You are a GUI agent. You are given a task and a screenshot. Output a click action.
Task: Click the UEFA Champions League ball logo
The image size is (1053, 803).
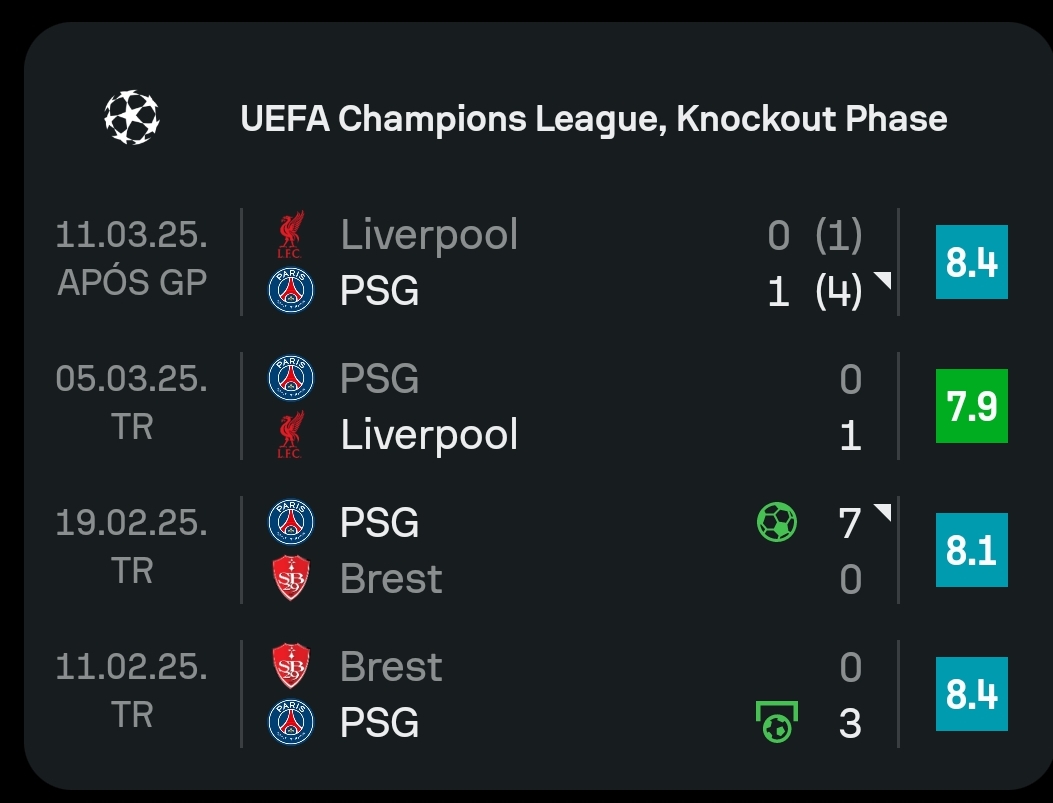(132, 117)
